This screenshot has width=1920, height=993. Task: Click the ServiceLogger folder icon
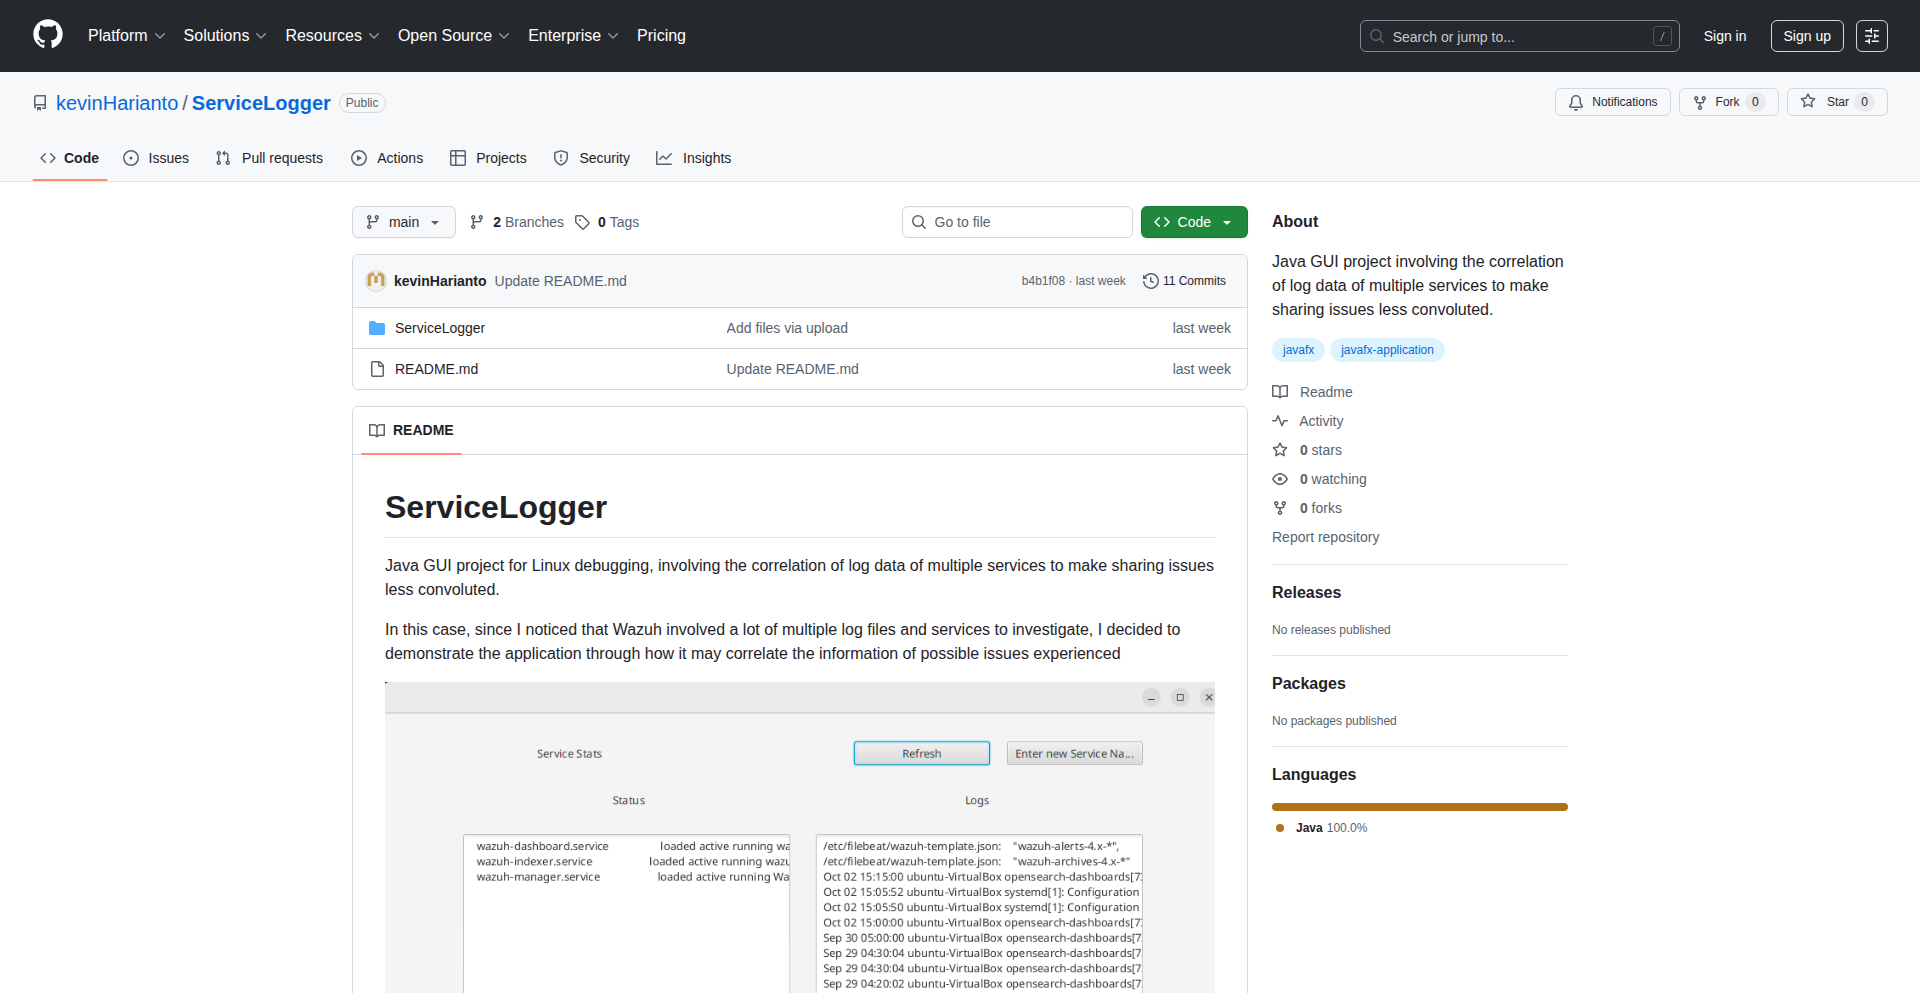(x=377, y=328)
